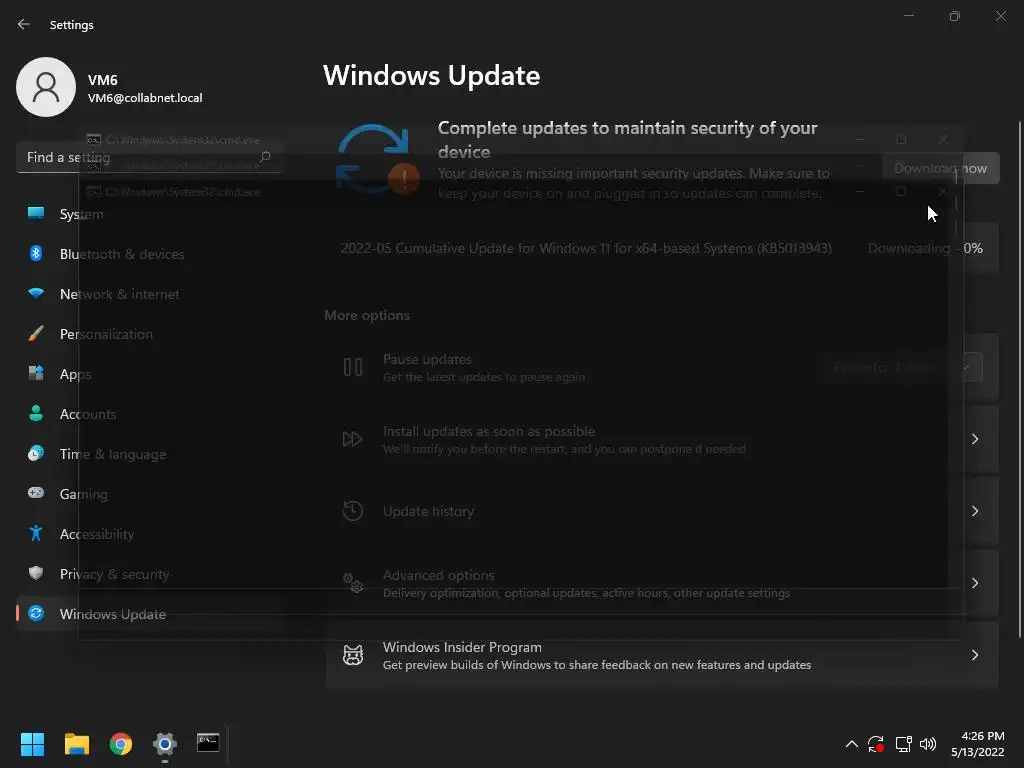This screenshot has height=768, width=1024.
Task: Select Gaming in the sidebar
Action: [x=149, y=494]
